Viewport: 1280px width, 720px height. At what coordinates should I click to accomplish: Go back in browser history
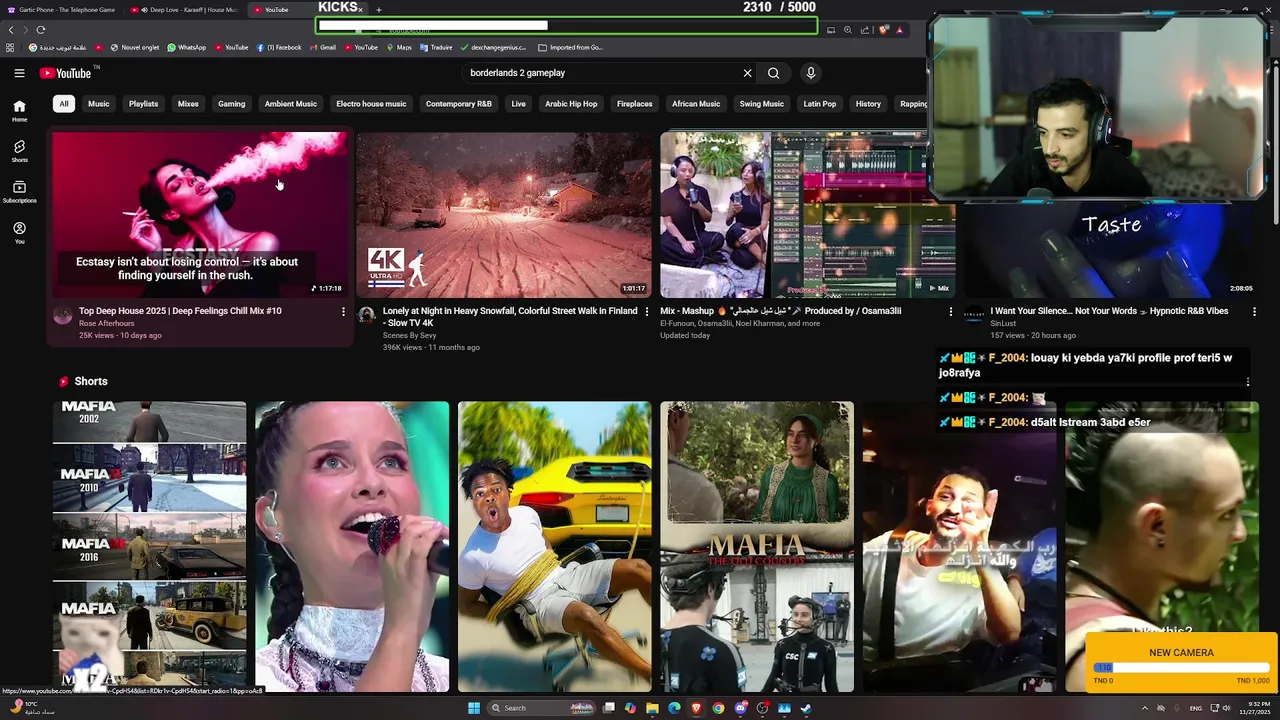coord(11,30)
